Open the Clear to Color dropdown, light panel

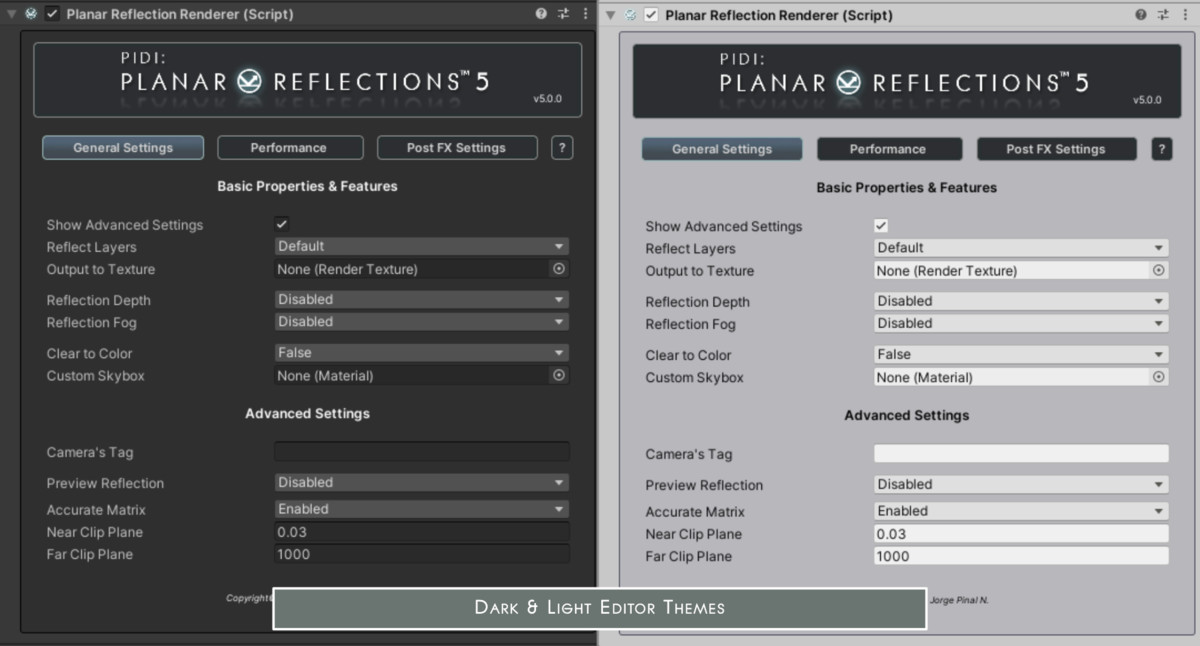[x=1021, y=354]
